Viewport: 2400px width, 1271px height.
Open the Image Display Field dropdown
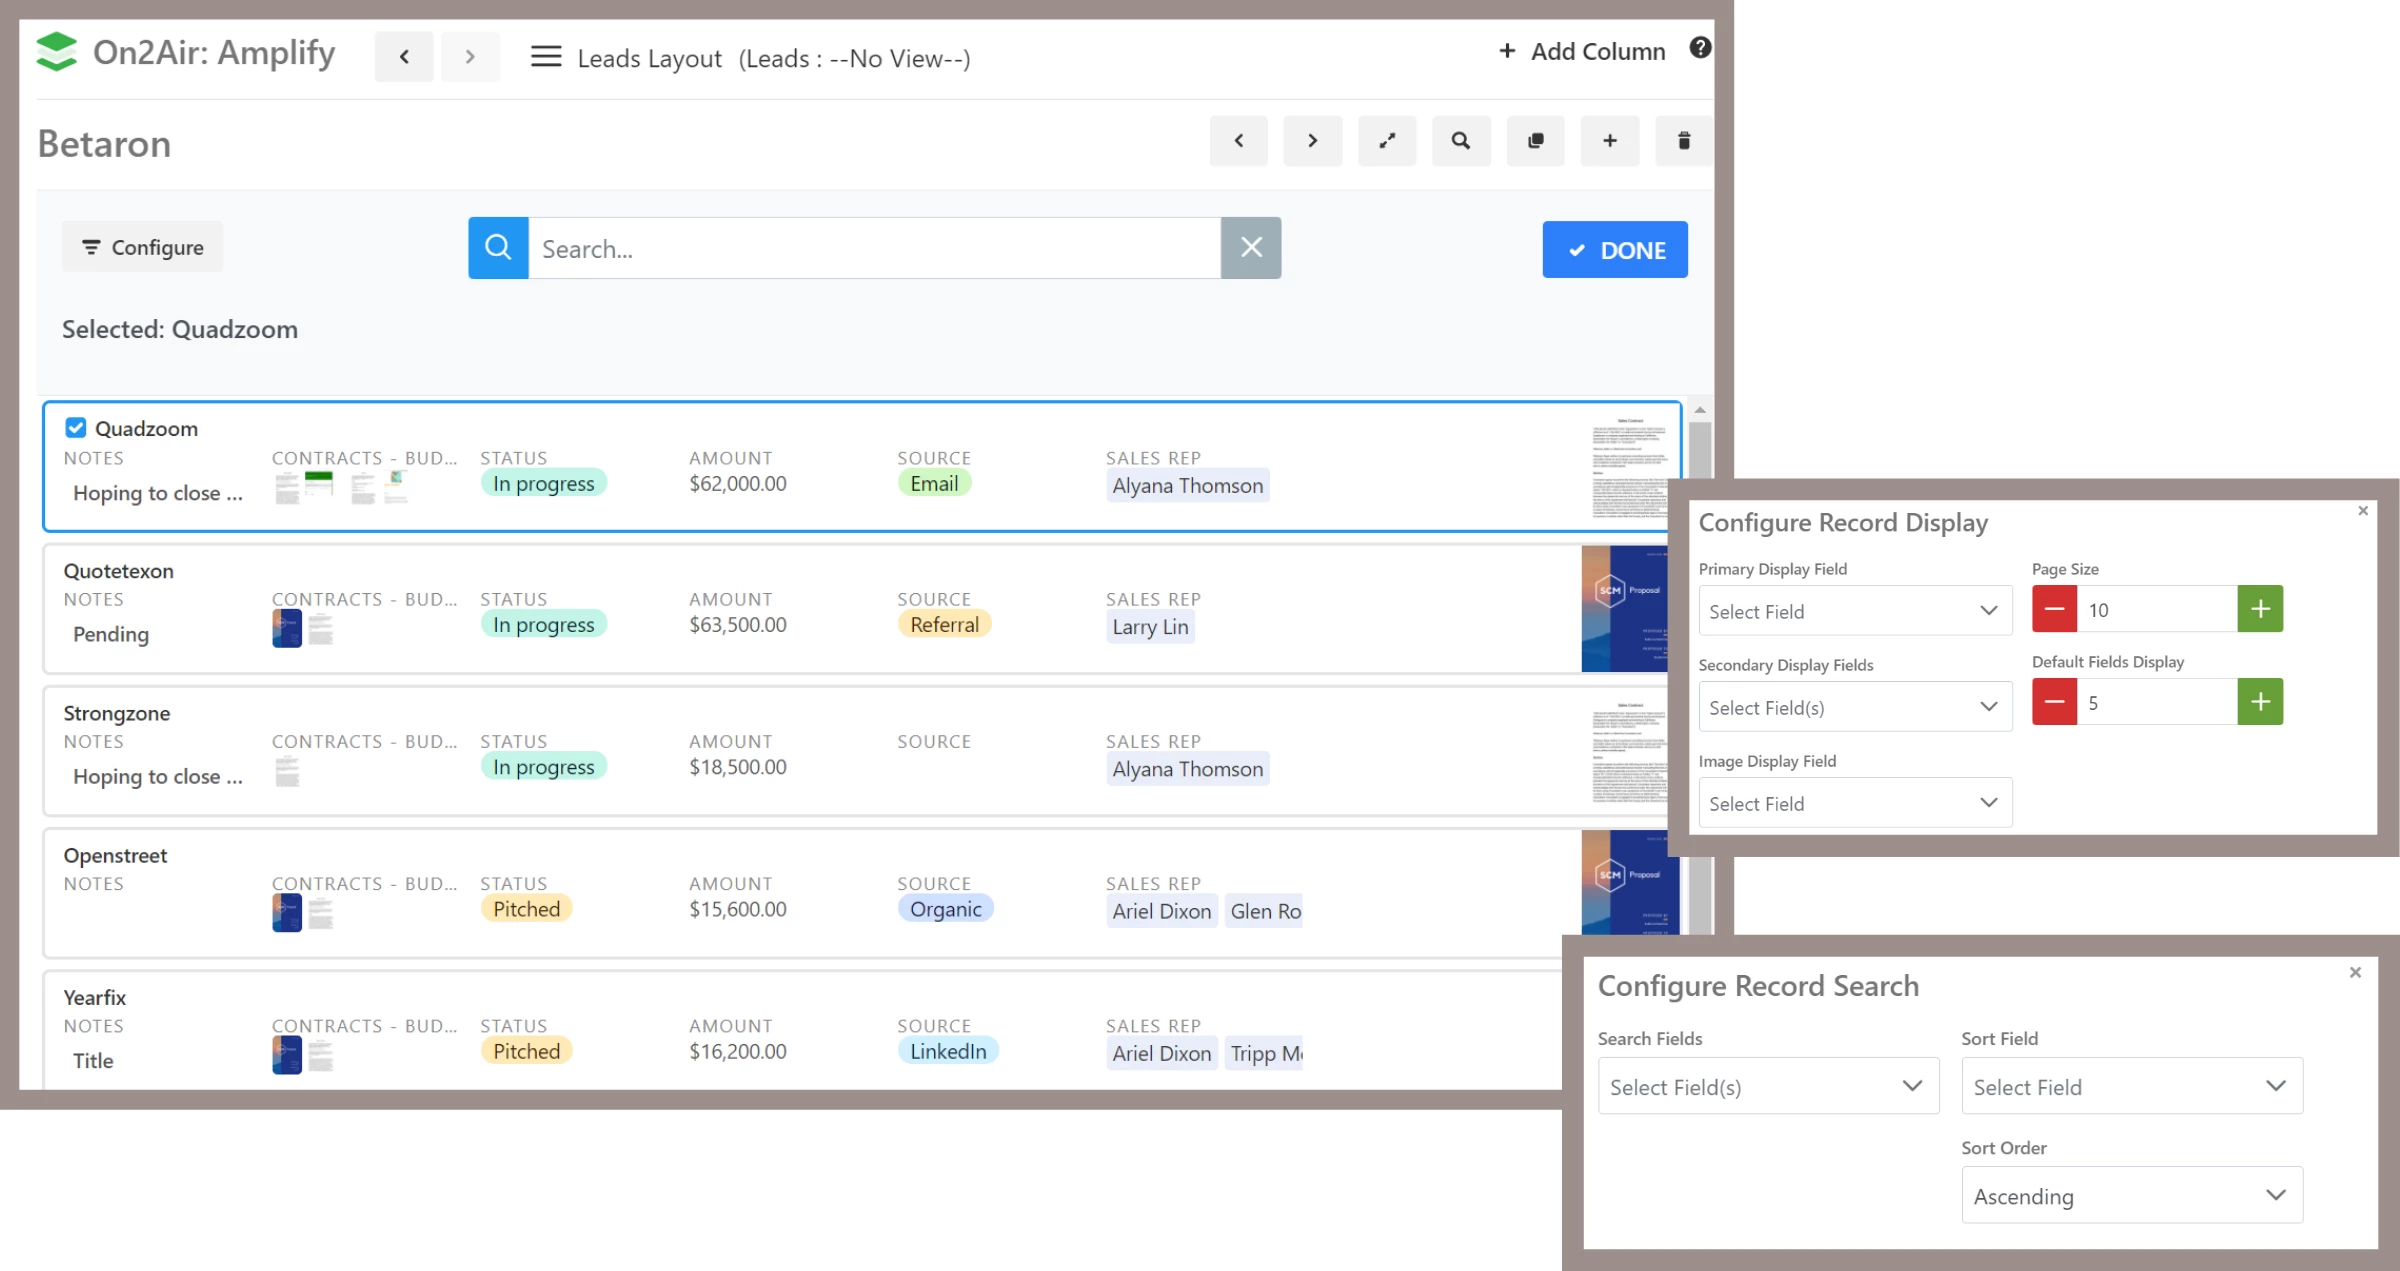[1854, 803]
